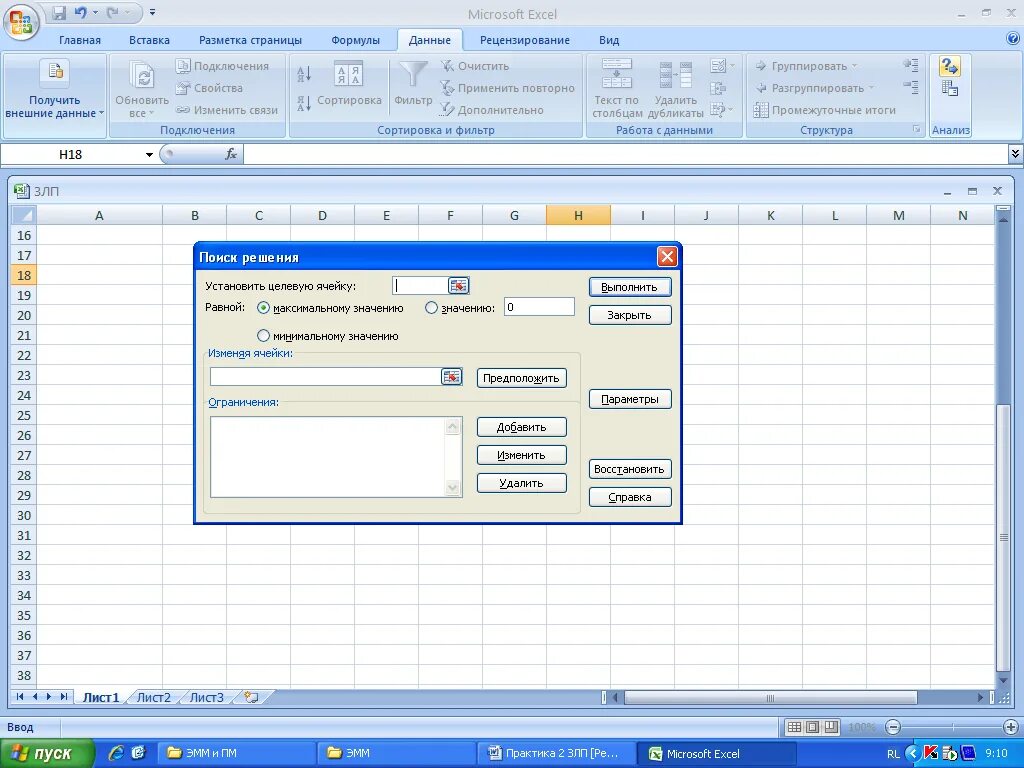
Task: Switch to the Лист2 sheet tab
Action: [153, 697]
